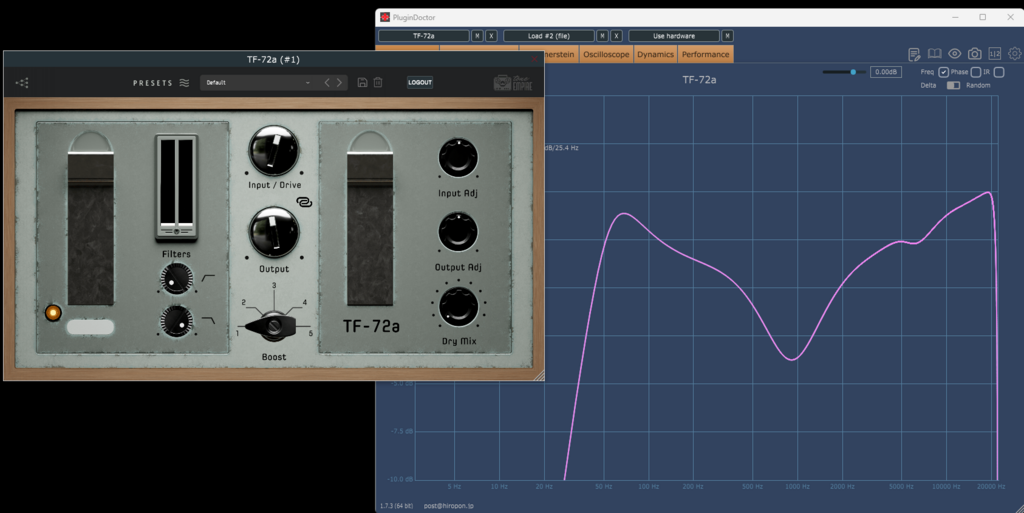
Task: Click the Use hardware button
Action: tap(674, 36)
